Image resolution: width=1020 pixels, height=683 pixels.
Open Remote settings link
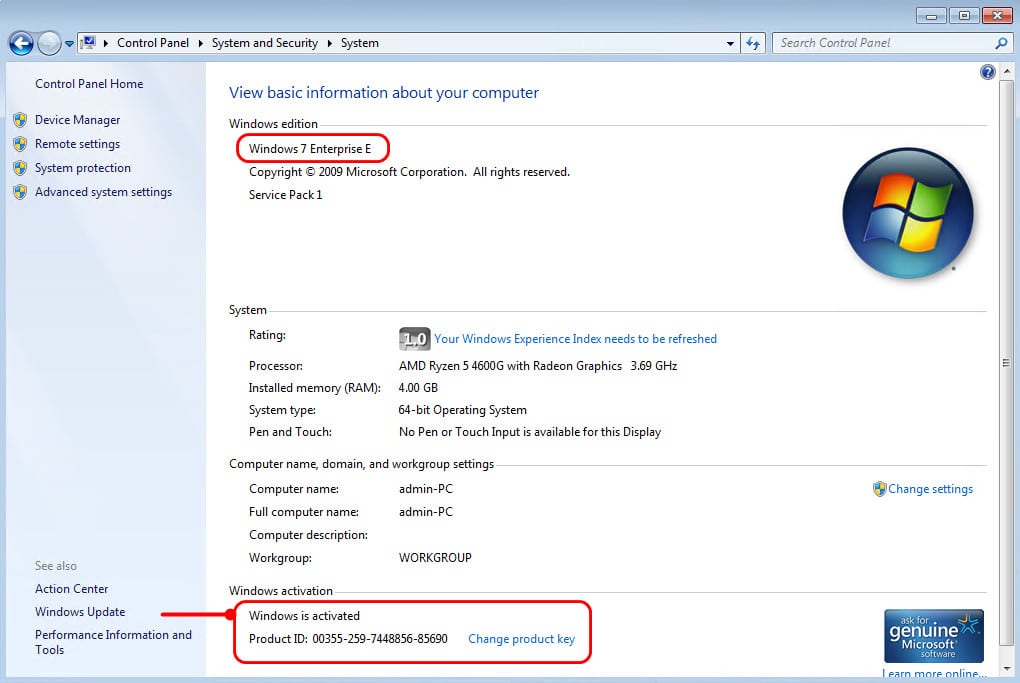[x=77, y=144]
